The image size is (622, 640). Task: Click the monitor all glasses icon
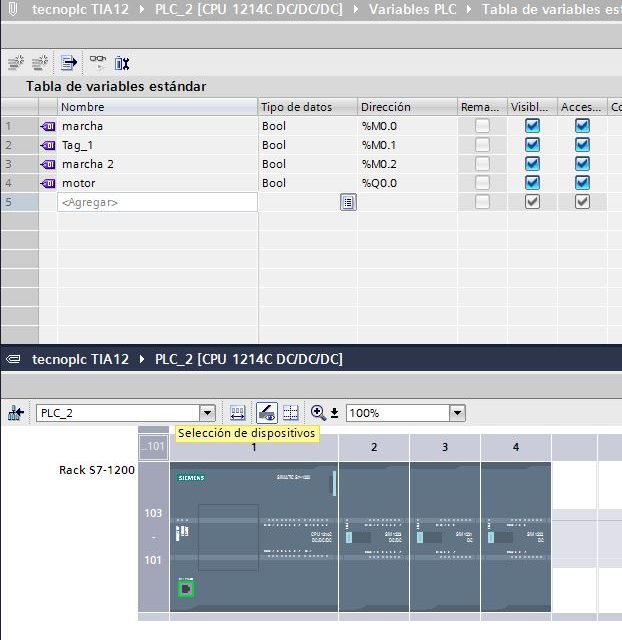[97, 61]
